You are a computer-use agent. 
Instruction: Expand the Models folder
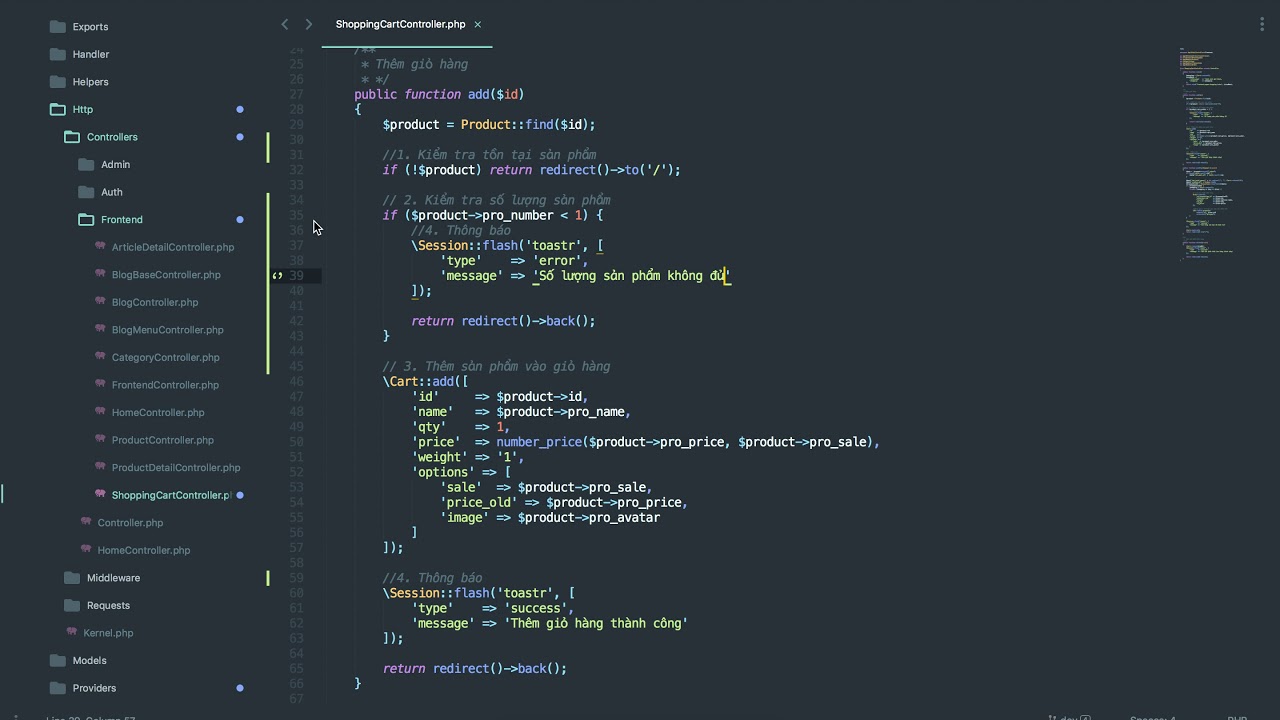[57, 660]
